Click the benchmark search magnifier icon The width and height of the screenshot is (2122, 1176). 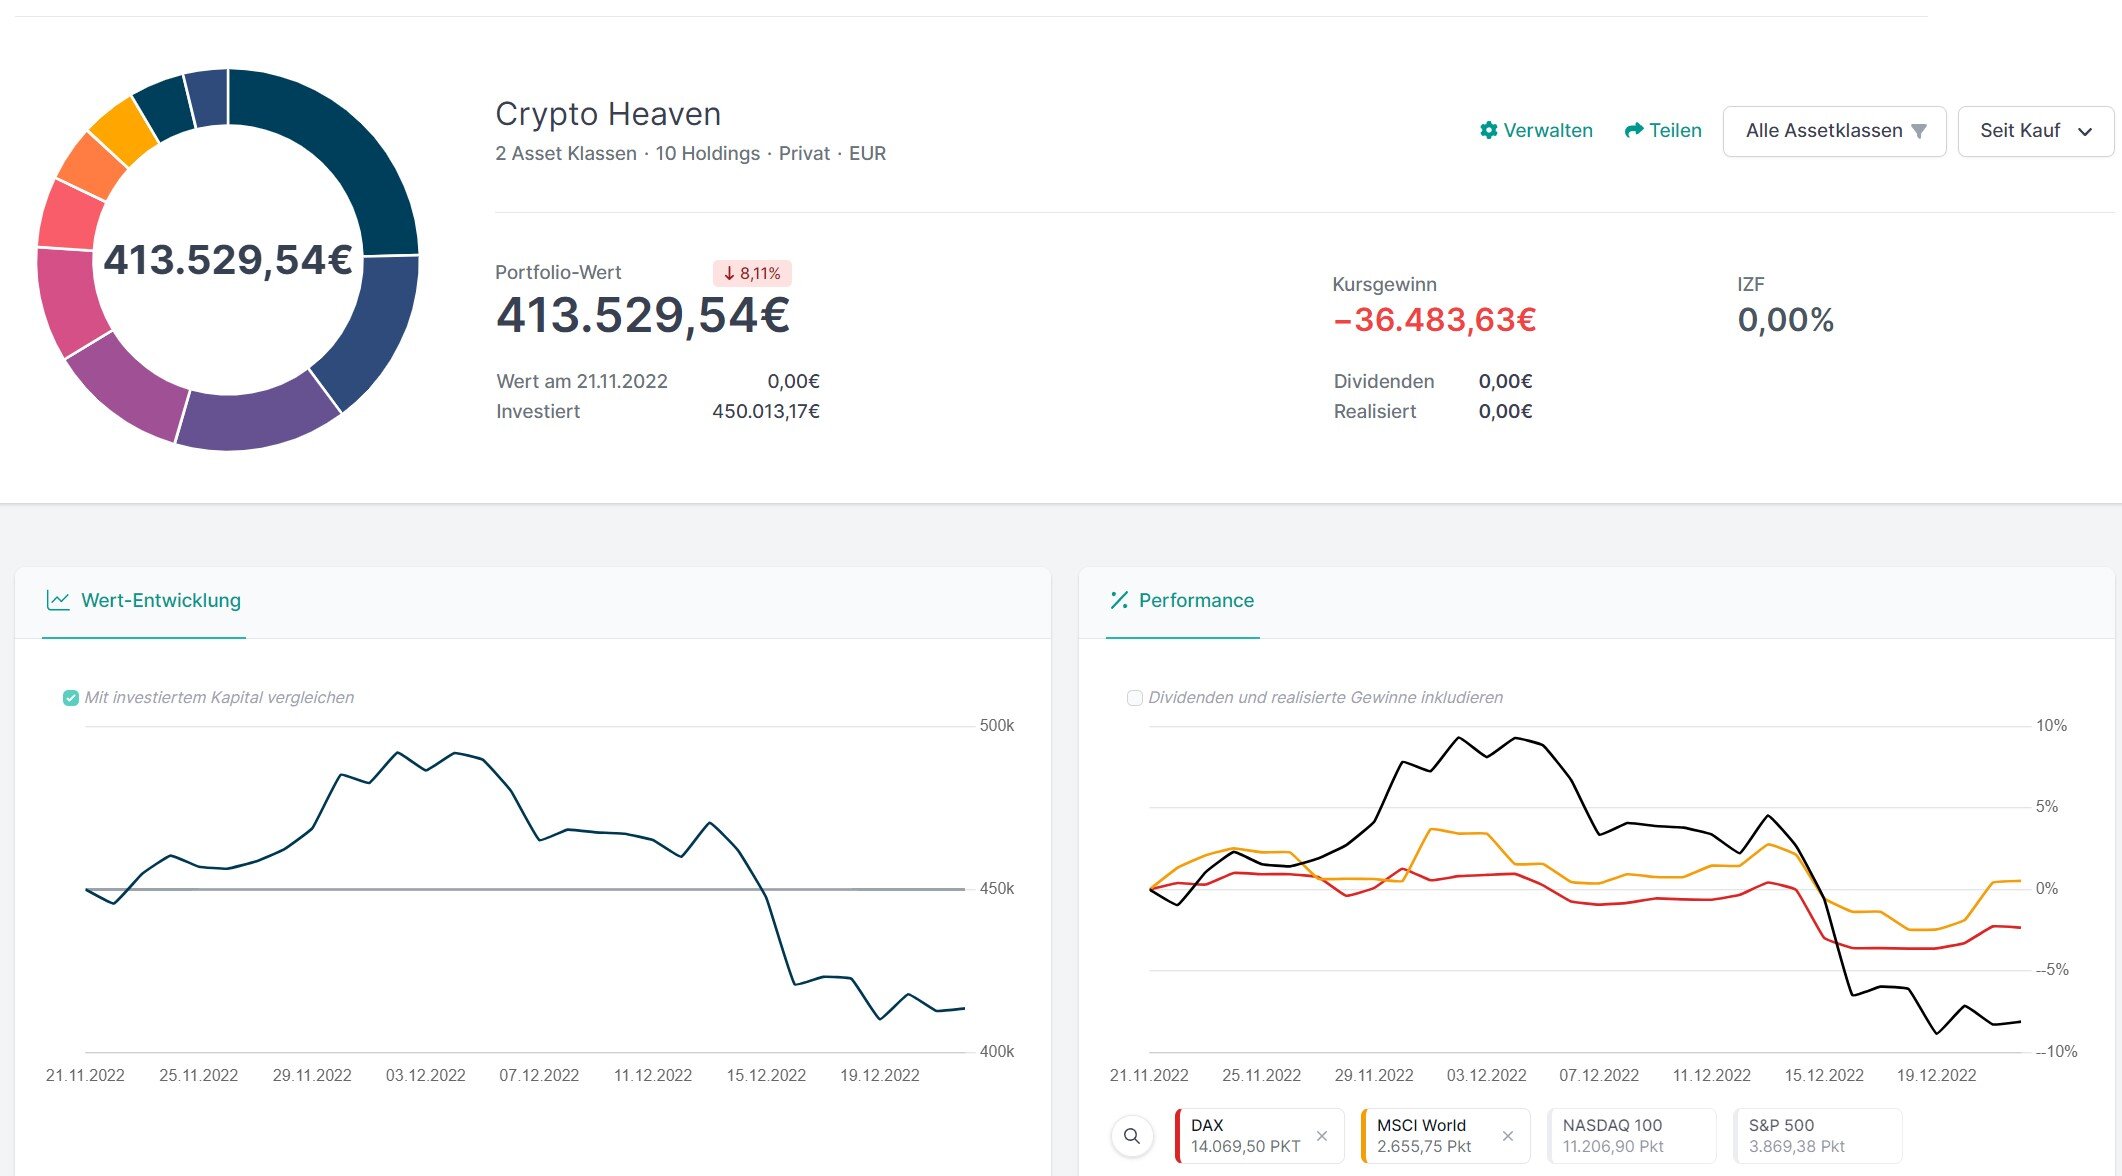[1132, 1136]
